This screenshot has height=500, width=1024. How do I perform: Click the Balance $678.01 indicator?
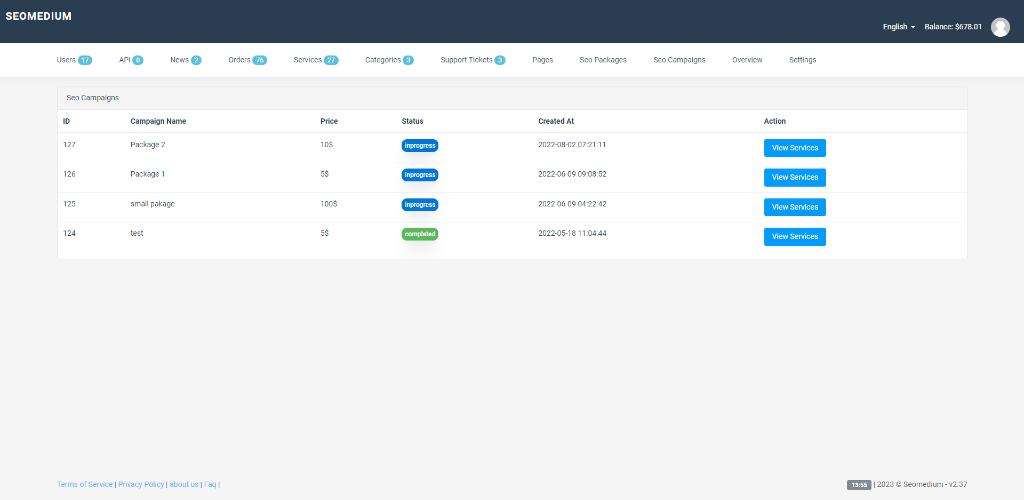pos(953,27)
